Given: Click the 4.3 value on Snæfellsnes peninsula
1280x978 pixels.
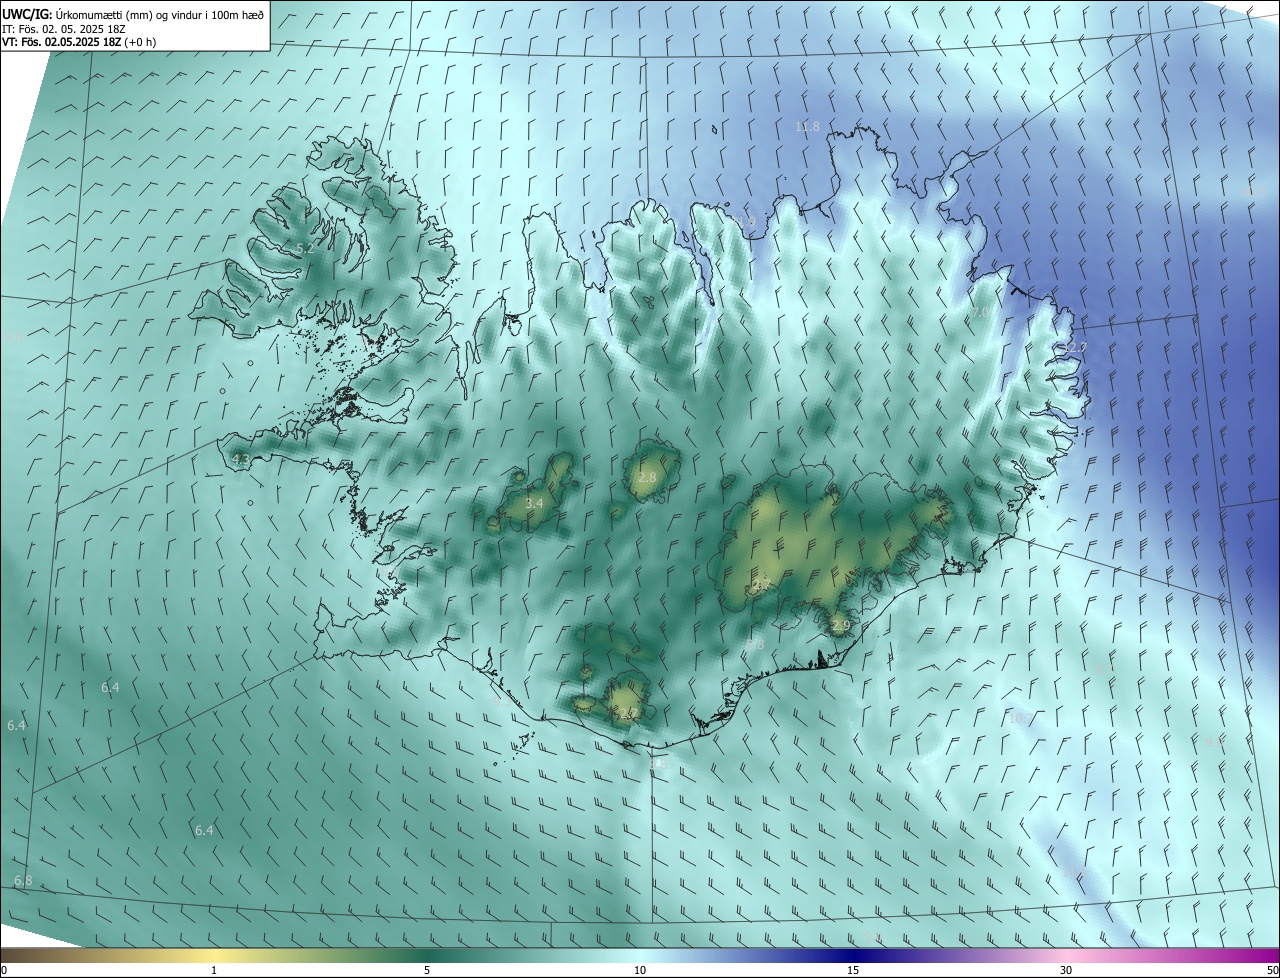Looking at the screenshot, I should pyautogui.click(x=240, y=460).
